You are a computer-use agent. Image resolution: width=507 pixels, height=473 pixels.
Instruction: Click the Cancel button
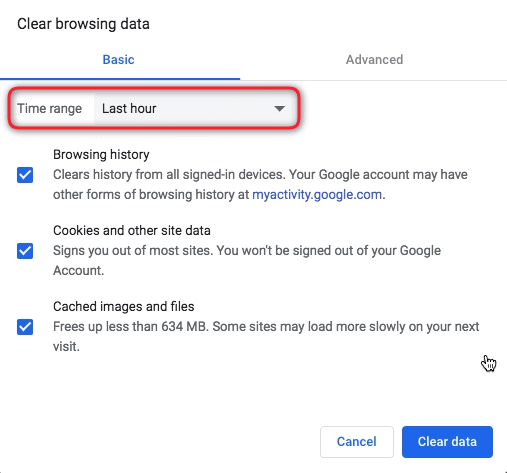point(357,442)
